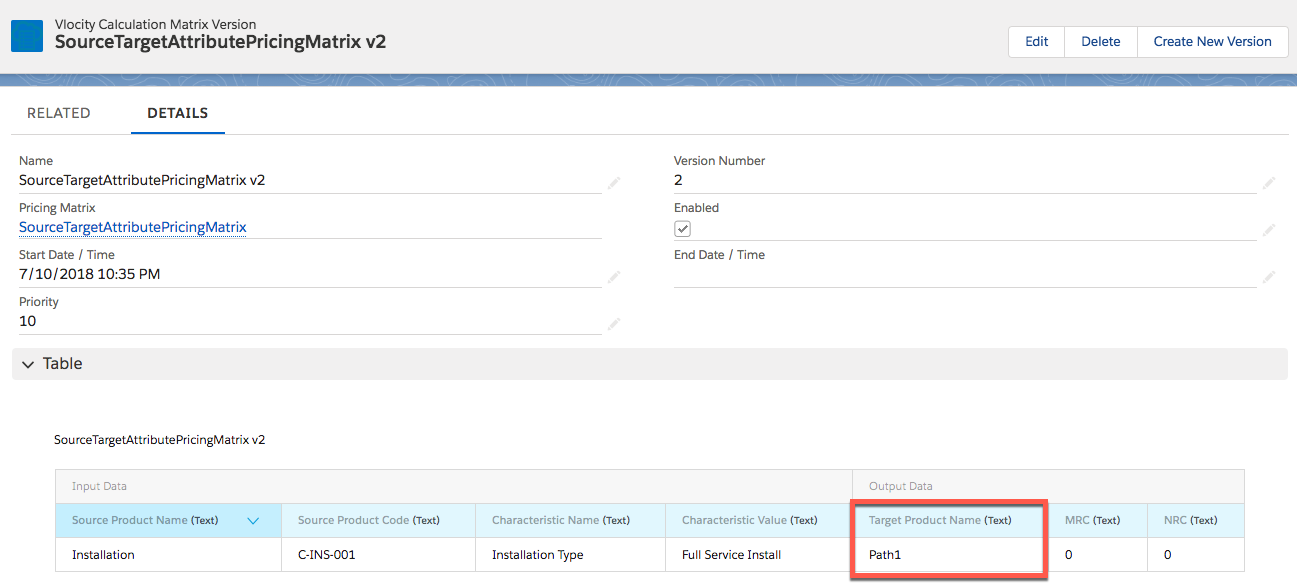Select the Full Service Install cell
Image resolution: width=1297 pixels, height=585 pixels.
tap(759, 554)
